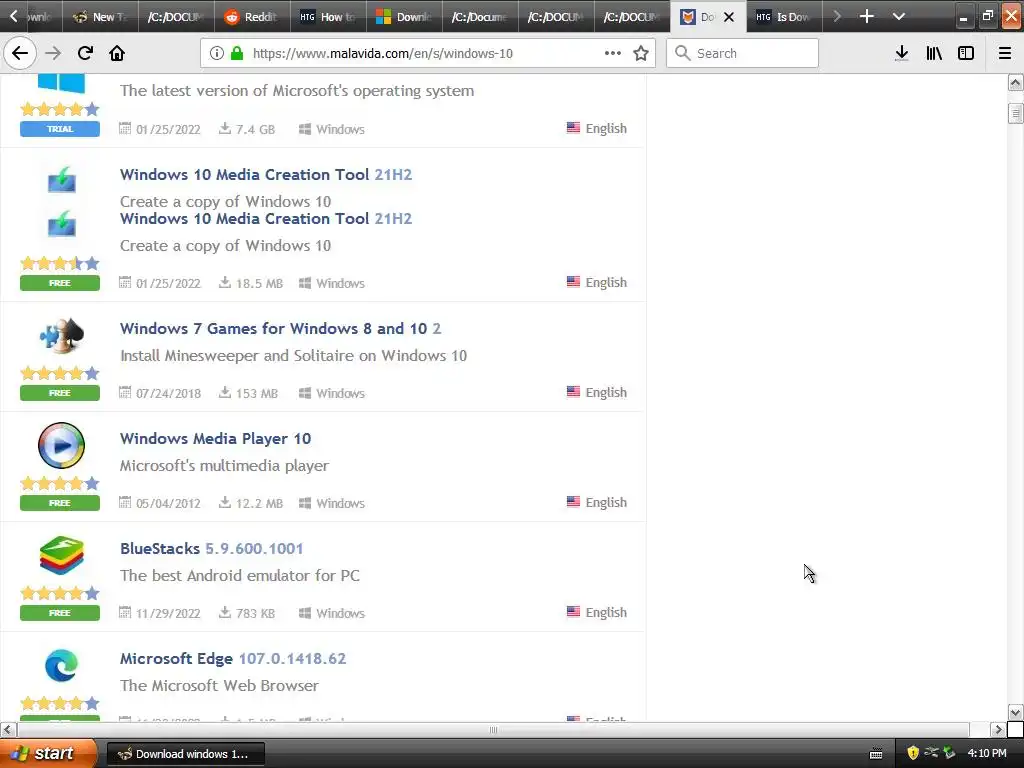The height and width of the screenshot is (768, 1024).
Task: Reload the current malavida page
Action: tap(85, 53)
